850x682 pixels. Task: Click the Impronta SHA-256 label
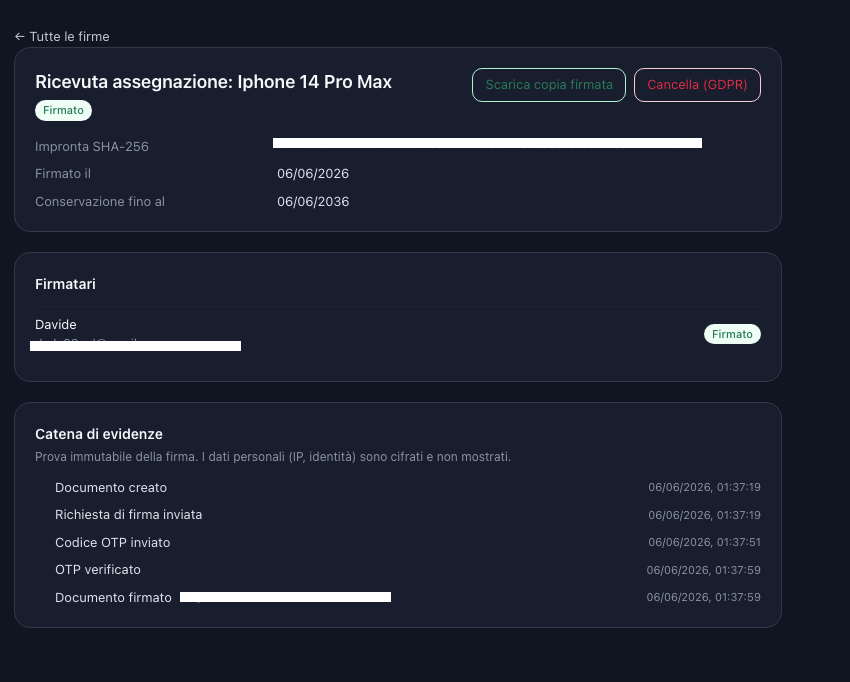(x=92, y=146)
